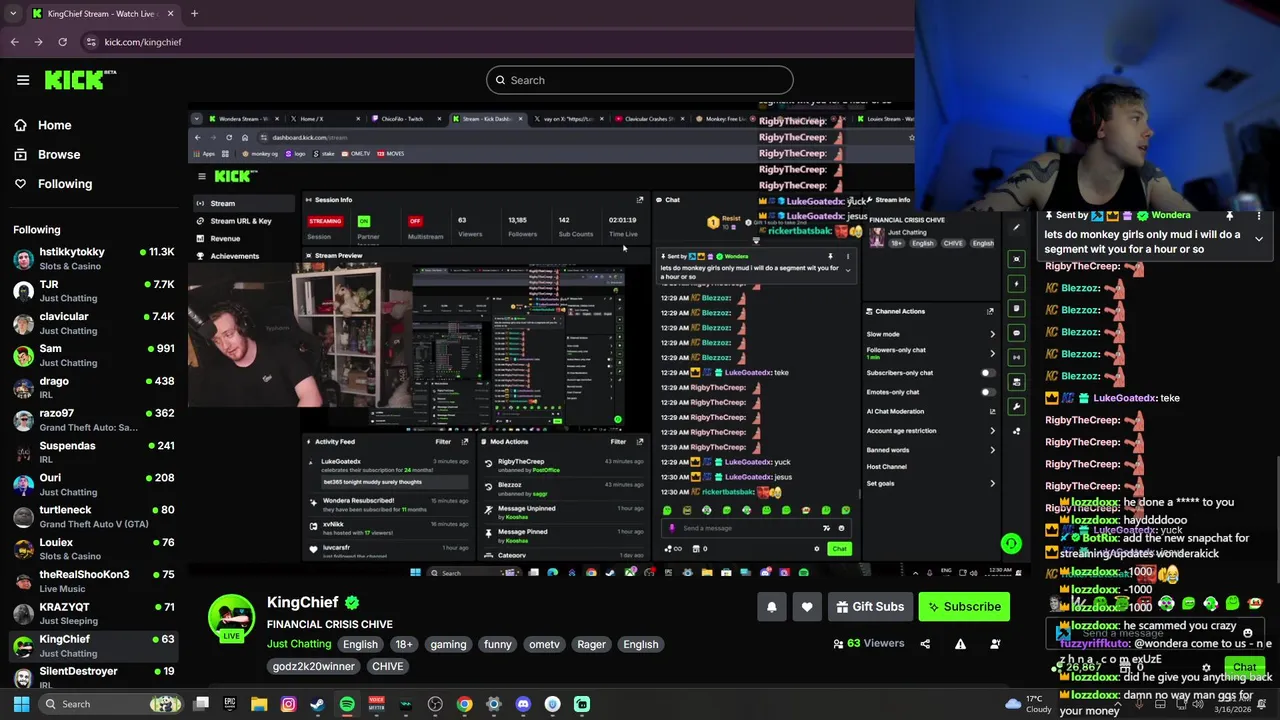Screen dimensions: 1280x720
Task: Click the green round button in streamed dashboard
Action: pos(1011,544)
